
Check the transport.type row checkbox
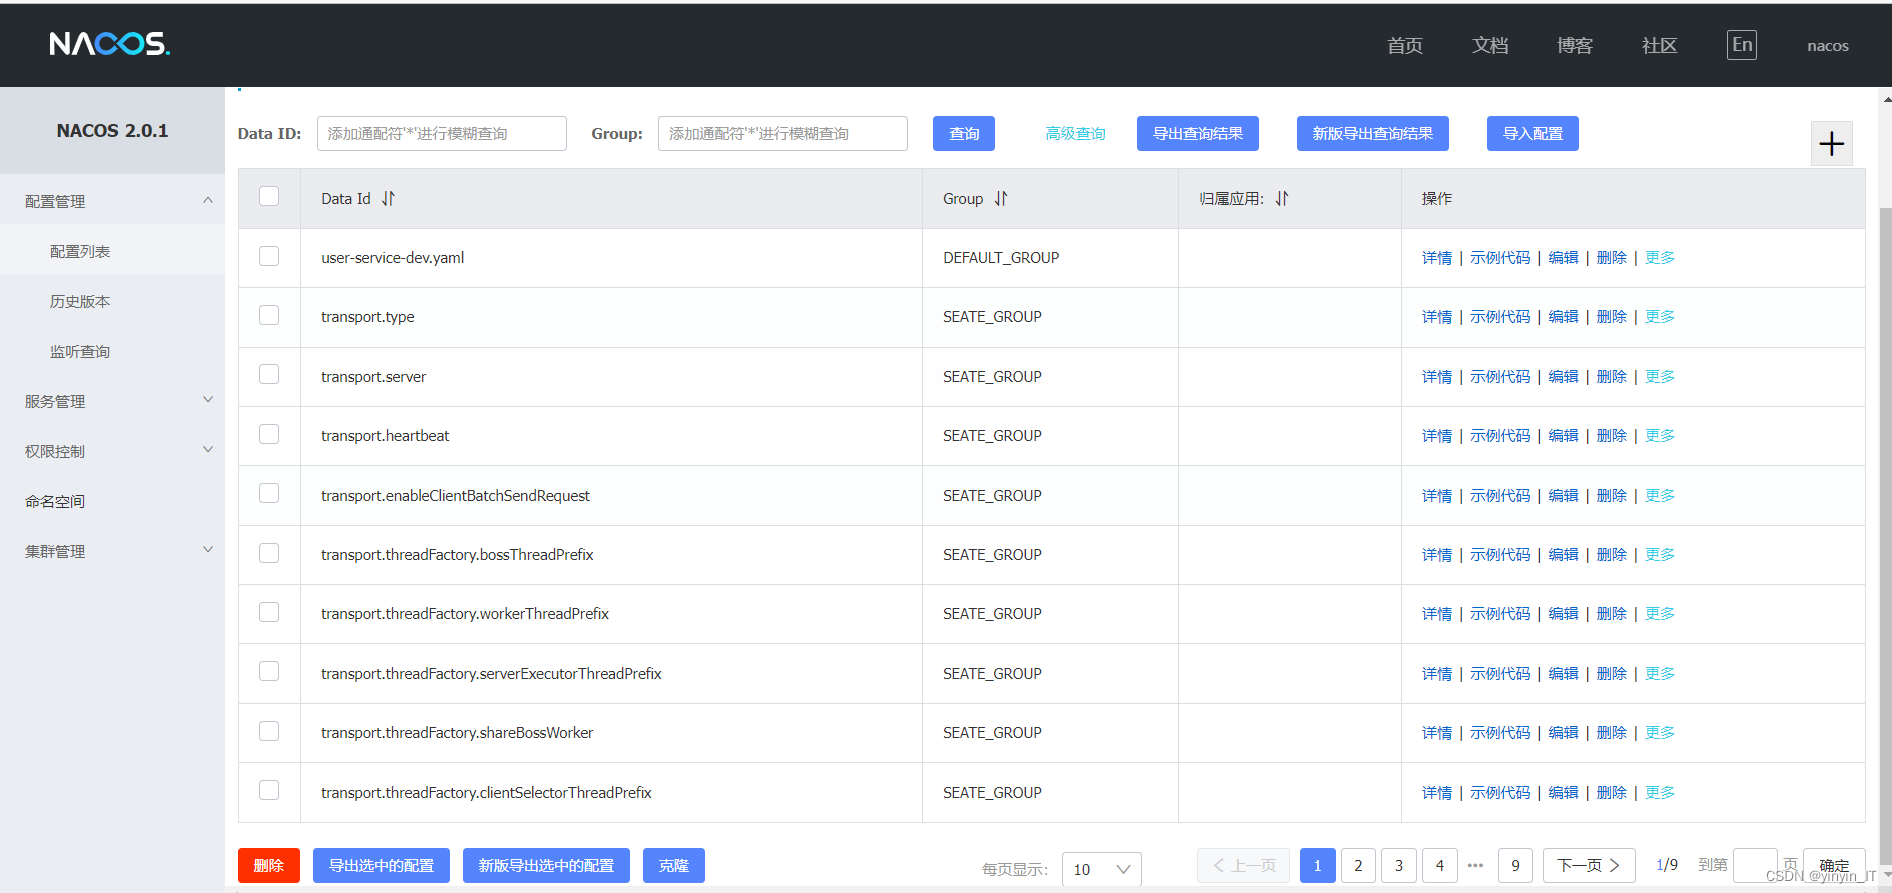(269, 315)
